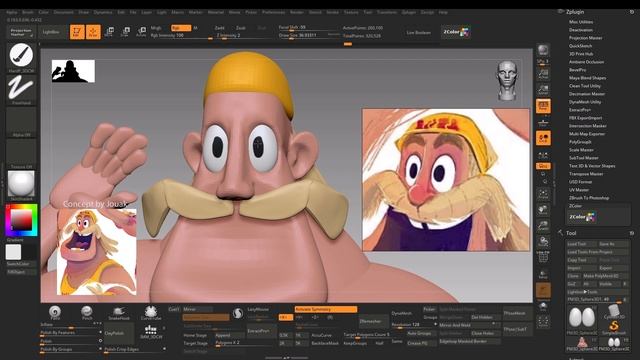Screen dimensions: 640x360
Task: Expand the Transpose Master section
Action: pos(586,174)
